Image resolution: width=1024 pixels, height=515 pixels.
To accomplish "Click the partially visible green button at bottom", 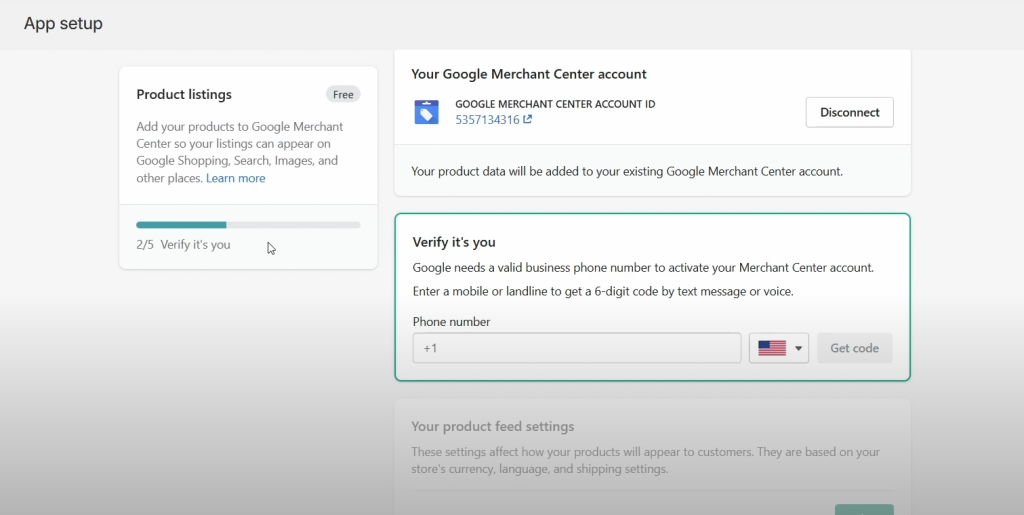I will 863,509.
